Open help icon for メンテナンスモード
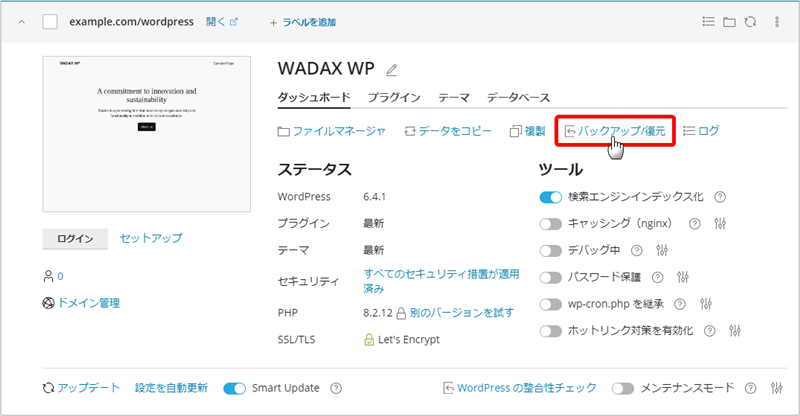Image resolution: width=800 pixels, height=416 pixels. [x=750, y=388]
